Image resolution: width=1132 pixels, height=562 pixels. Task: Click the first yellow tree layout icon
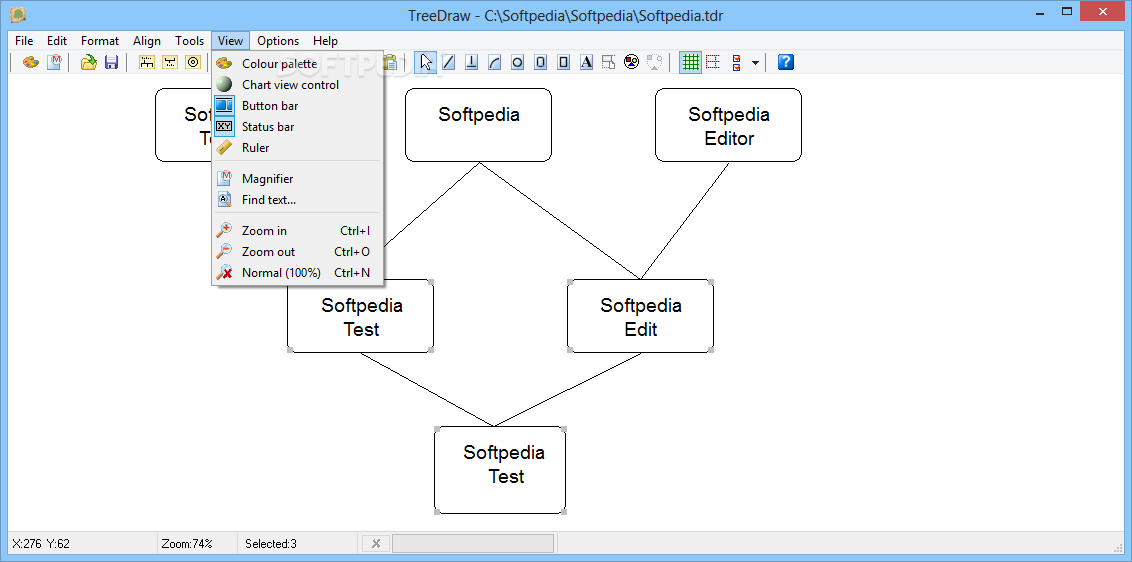[147, 62]
